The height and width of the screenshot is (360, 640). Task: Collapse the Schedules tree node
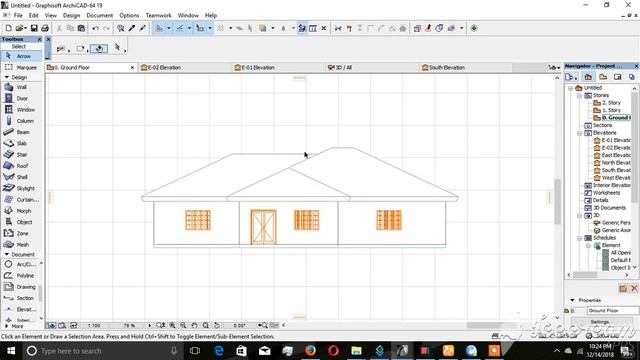pyautogui.click(x=579, y=238)
